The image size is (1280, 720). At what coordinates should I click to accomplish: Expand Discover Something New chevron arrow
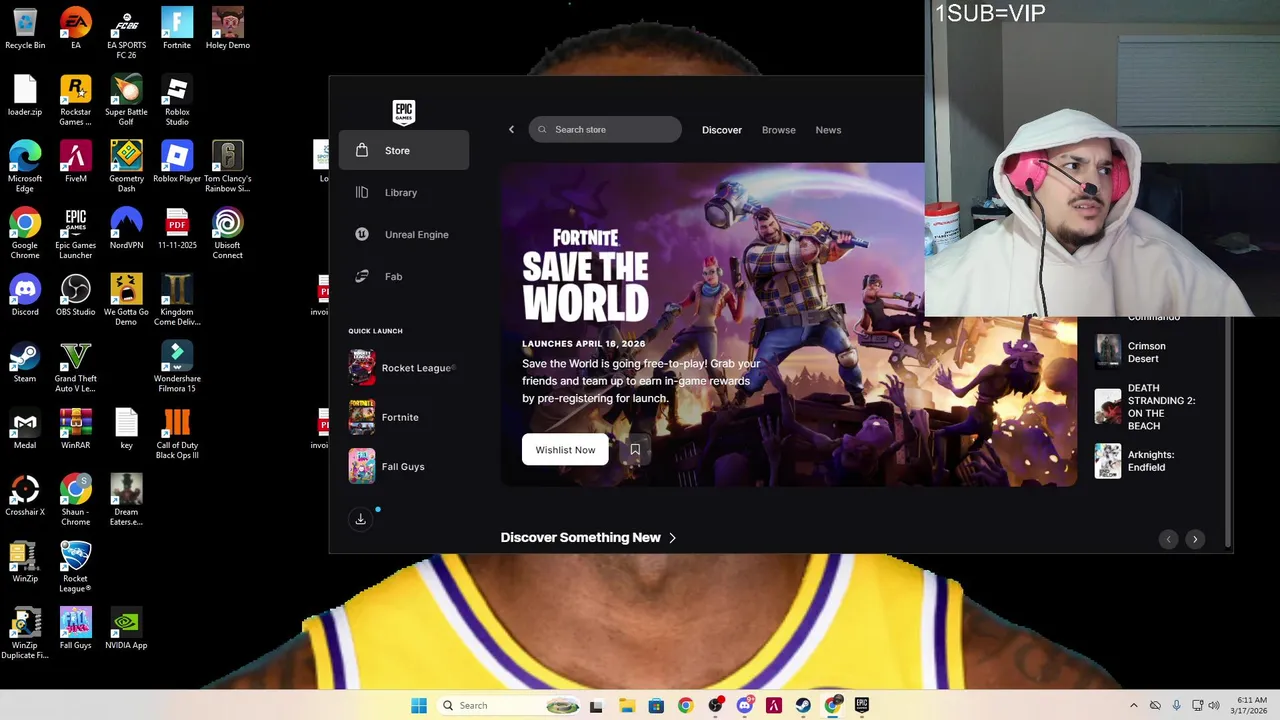click(x=672, y=538)
